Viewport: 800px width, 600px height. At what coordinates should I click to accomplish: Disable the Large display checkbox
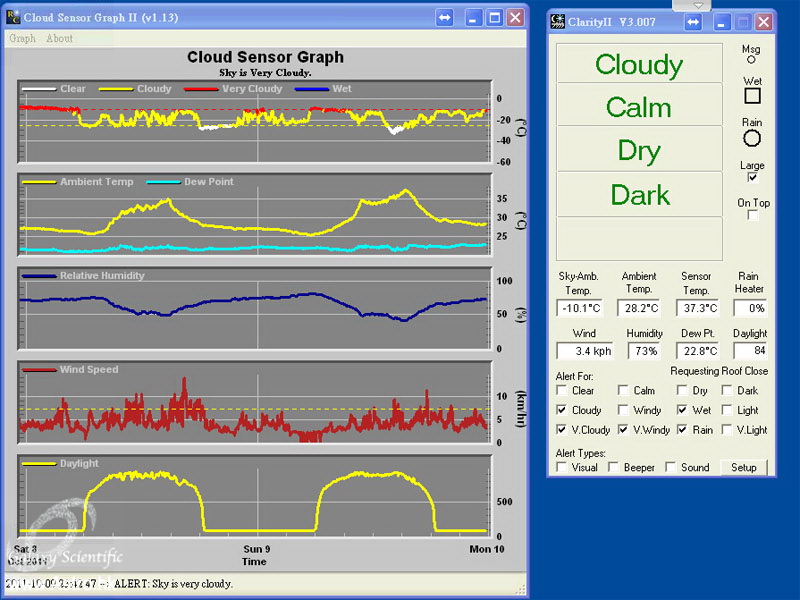[752, 177]
